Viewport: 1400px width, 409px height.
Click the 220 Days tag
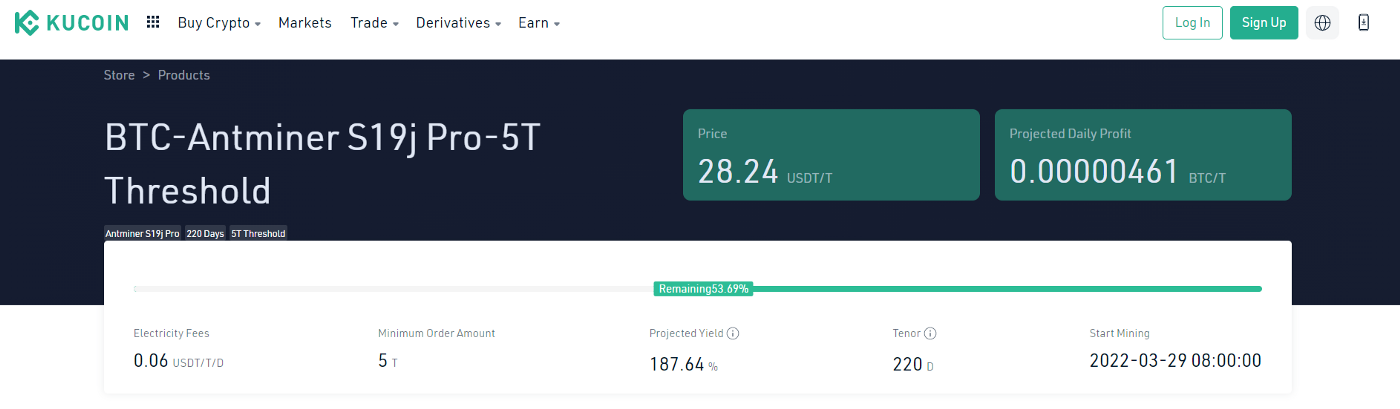205,233
